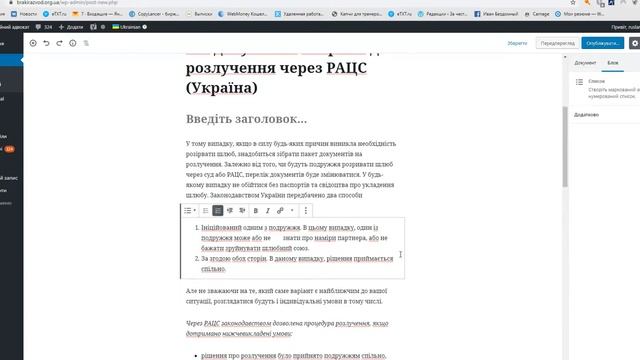Click bullet item 'рішення про розлучення'
The image size is (640, 360).
coord(293,356)
